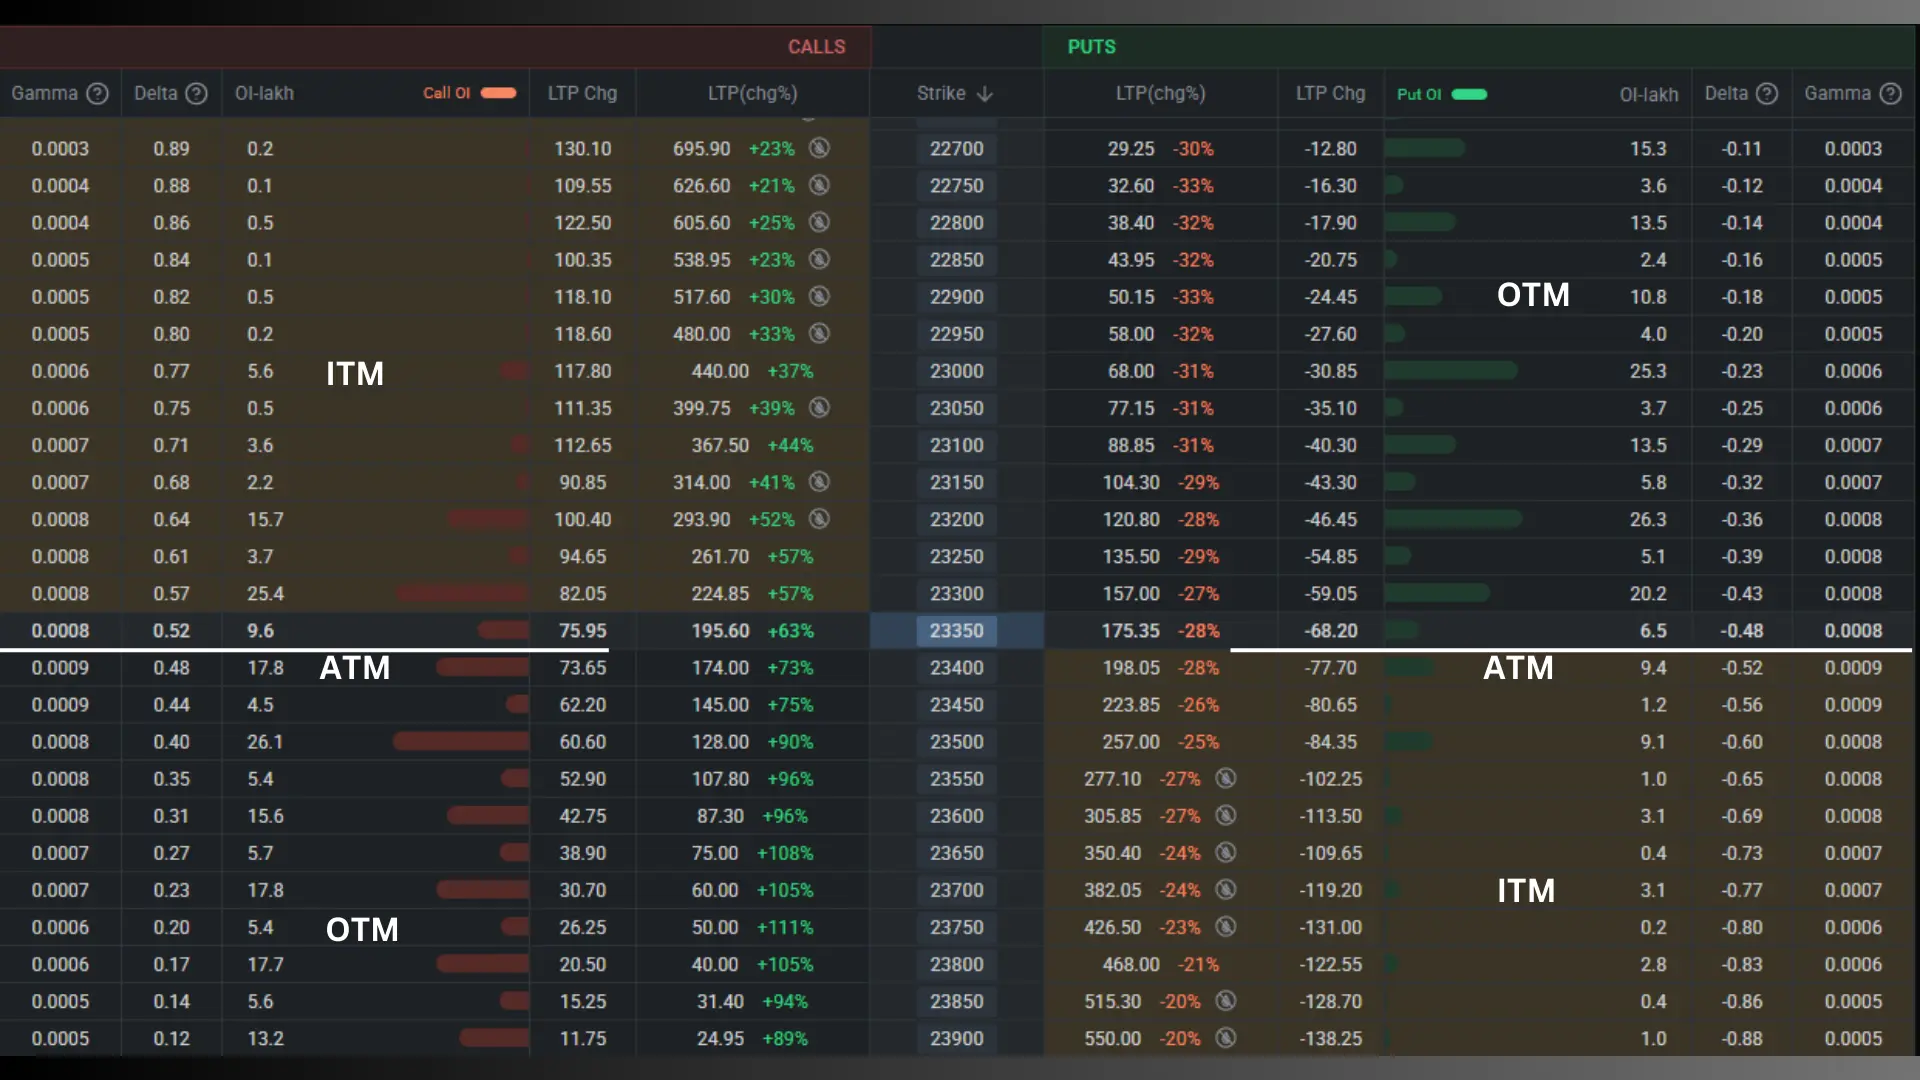Select the 23900 strike cell
Screen dimensions: 1920x1080
click(x=957, y=1039)
